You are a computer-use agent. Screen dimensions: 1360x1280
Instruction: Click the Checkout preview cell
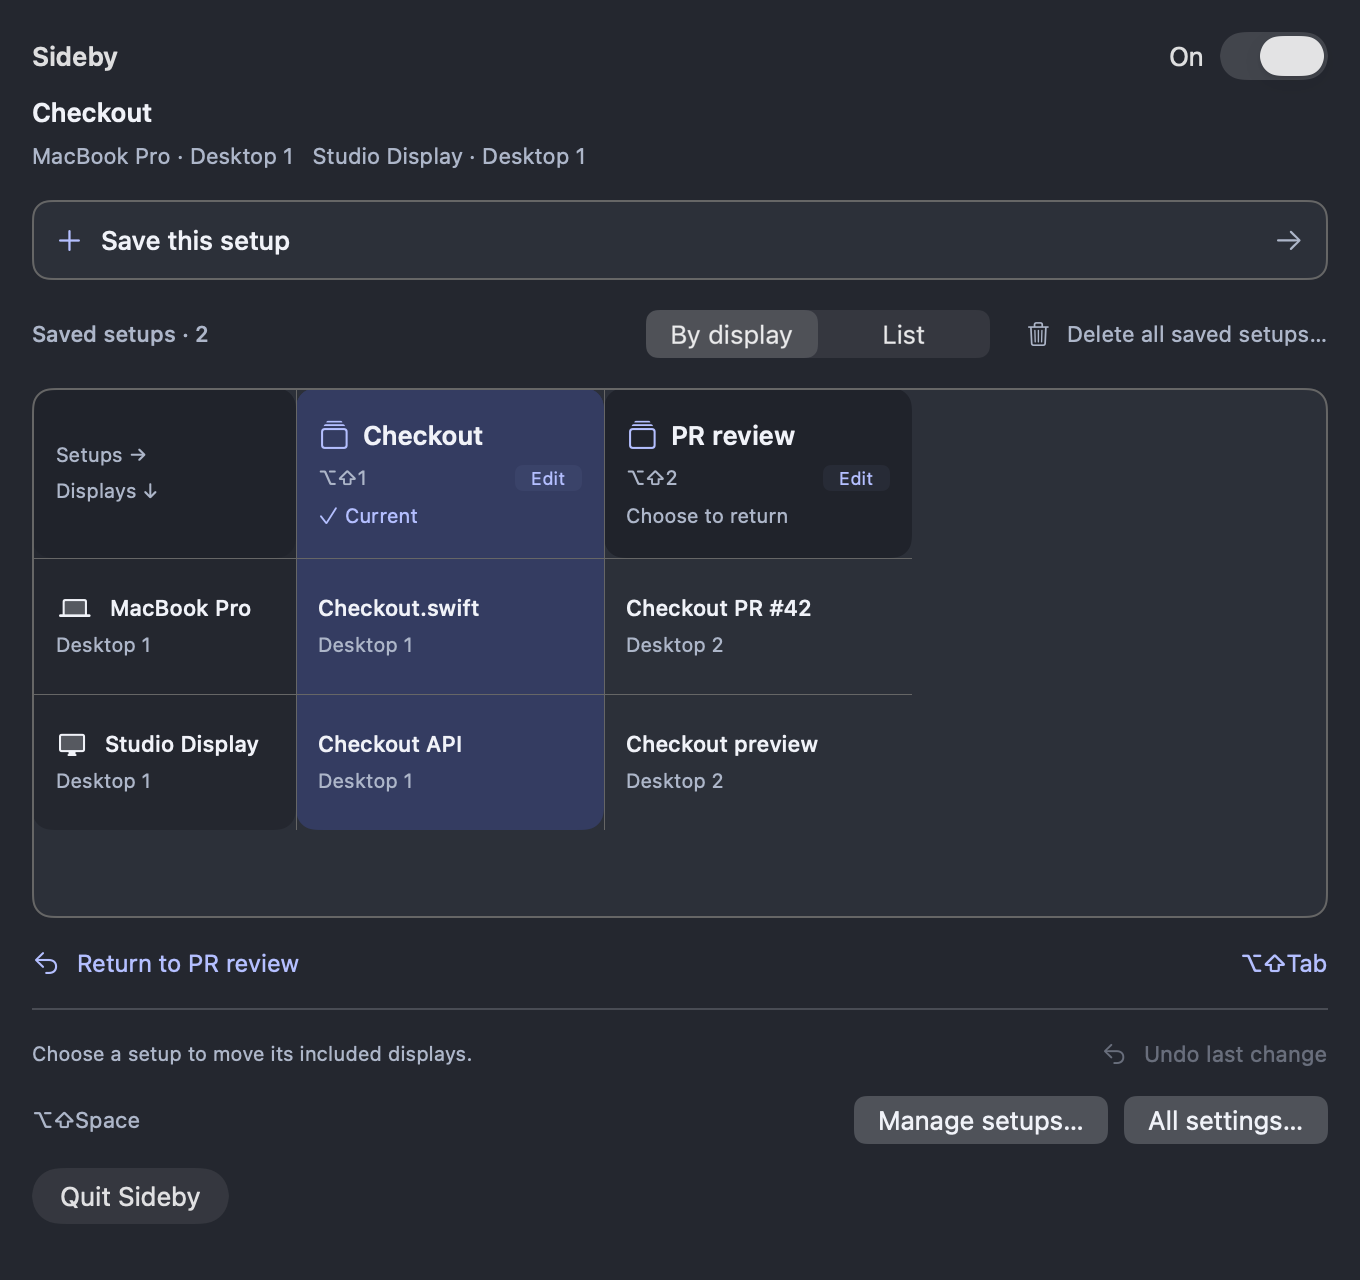point(758,762)
